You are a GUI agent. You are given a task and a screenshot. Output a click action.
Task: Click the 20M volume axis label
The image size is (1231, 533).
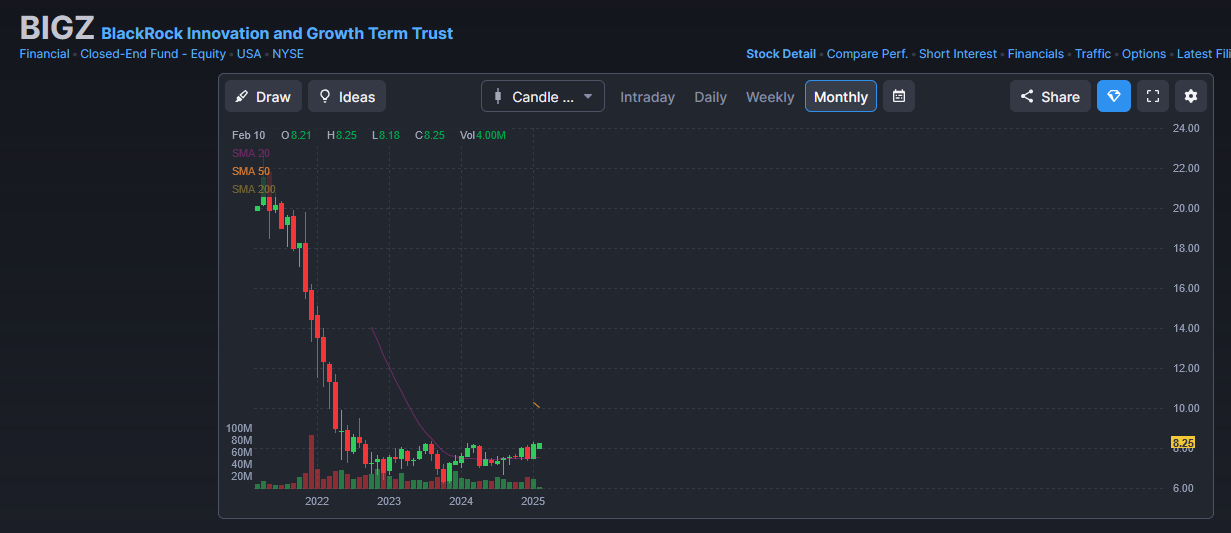coord(242,476)
